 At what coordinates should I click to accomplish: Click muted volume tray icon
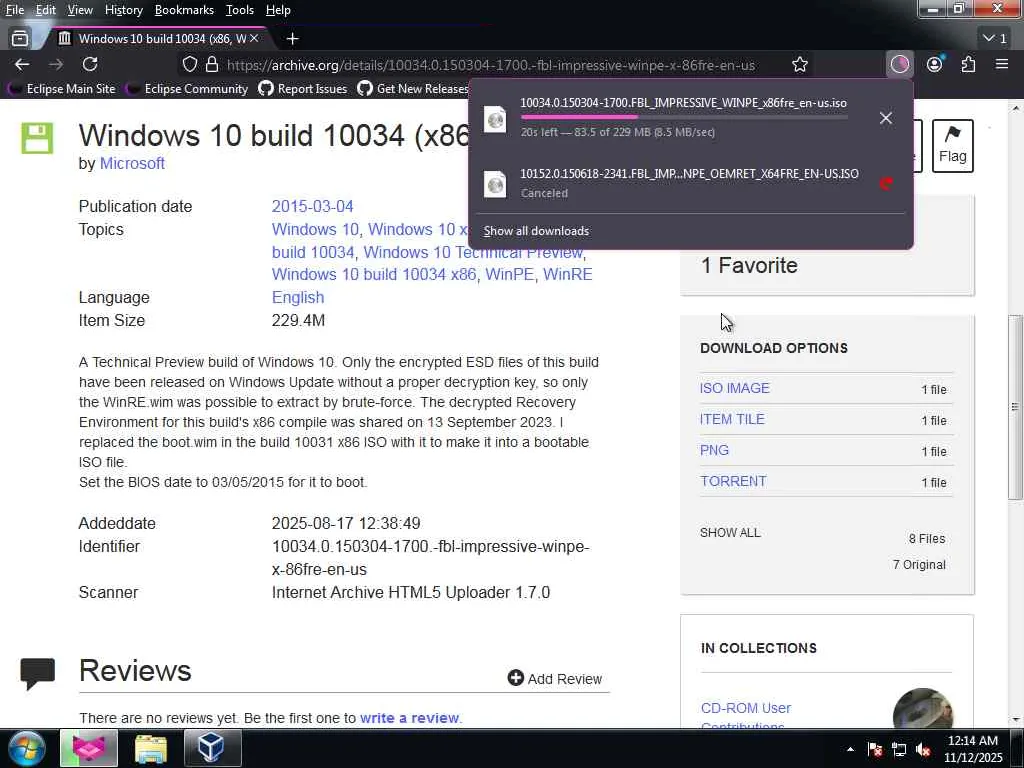(923, 749)
